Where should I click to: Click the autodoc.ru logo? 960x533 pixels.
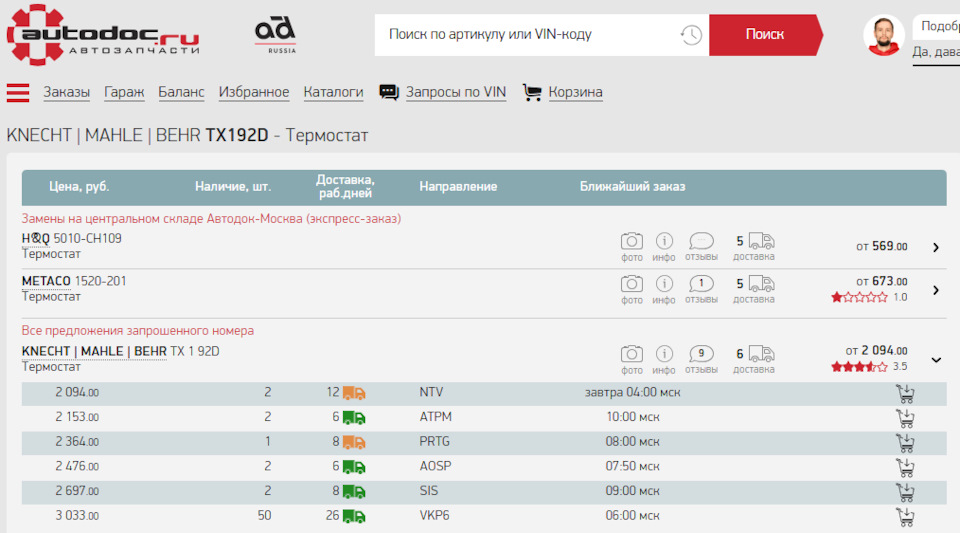click(x=103, y=34)
